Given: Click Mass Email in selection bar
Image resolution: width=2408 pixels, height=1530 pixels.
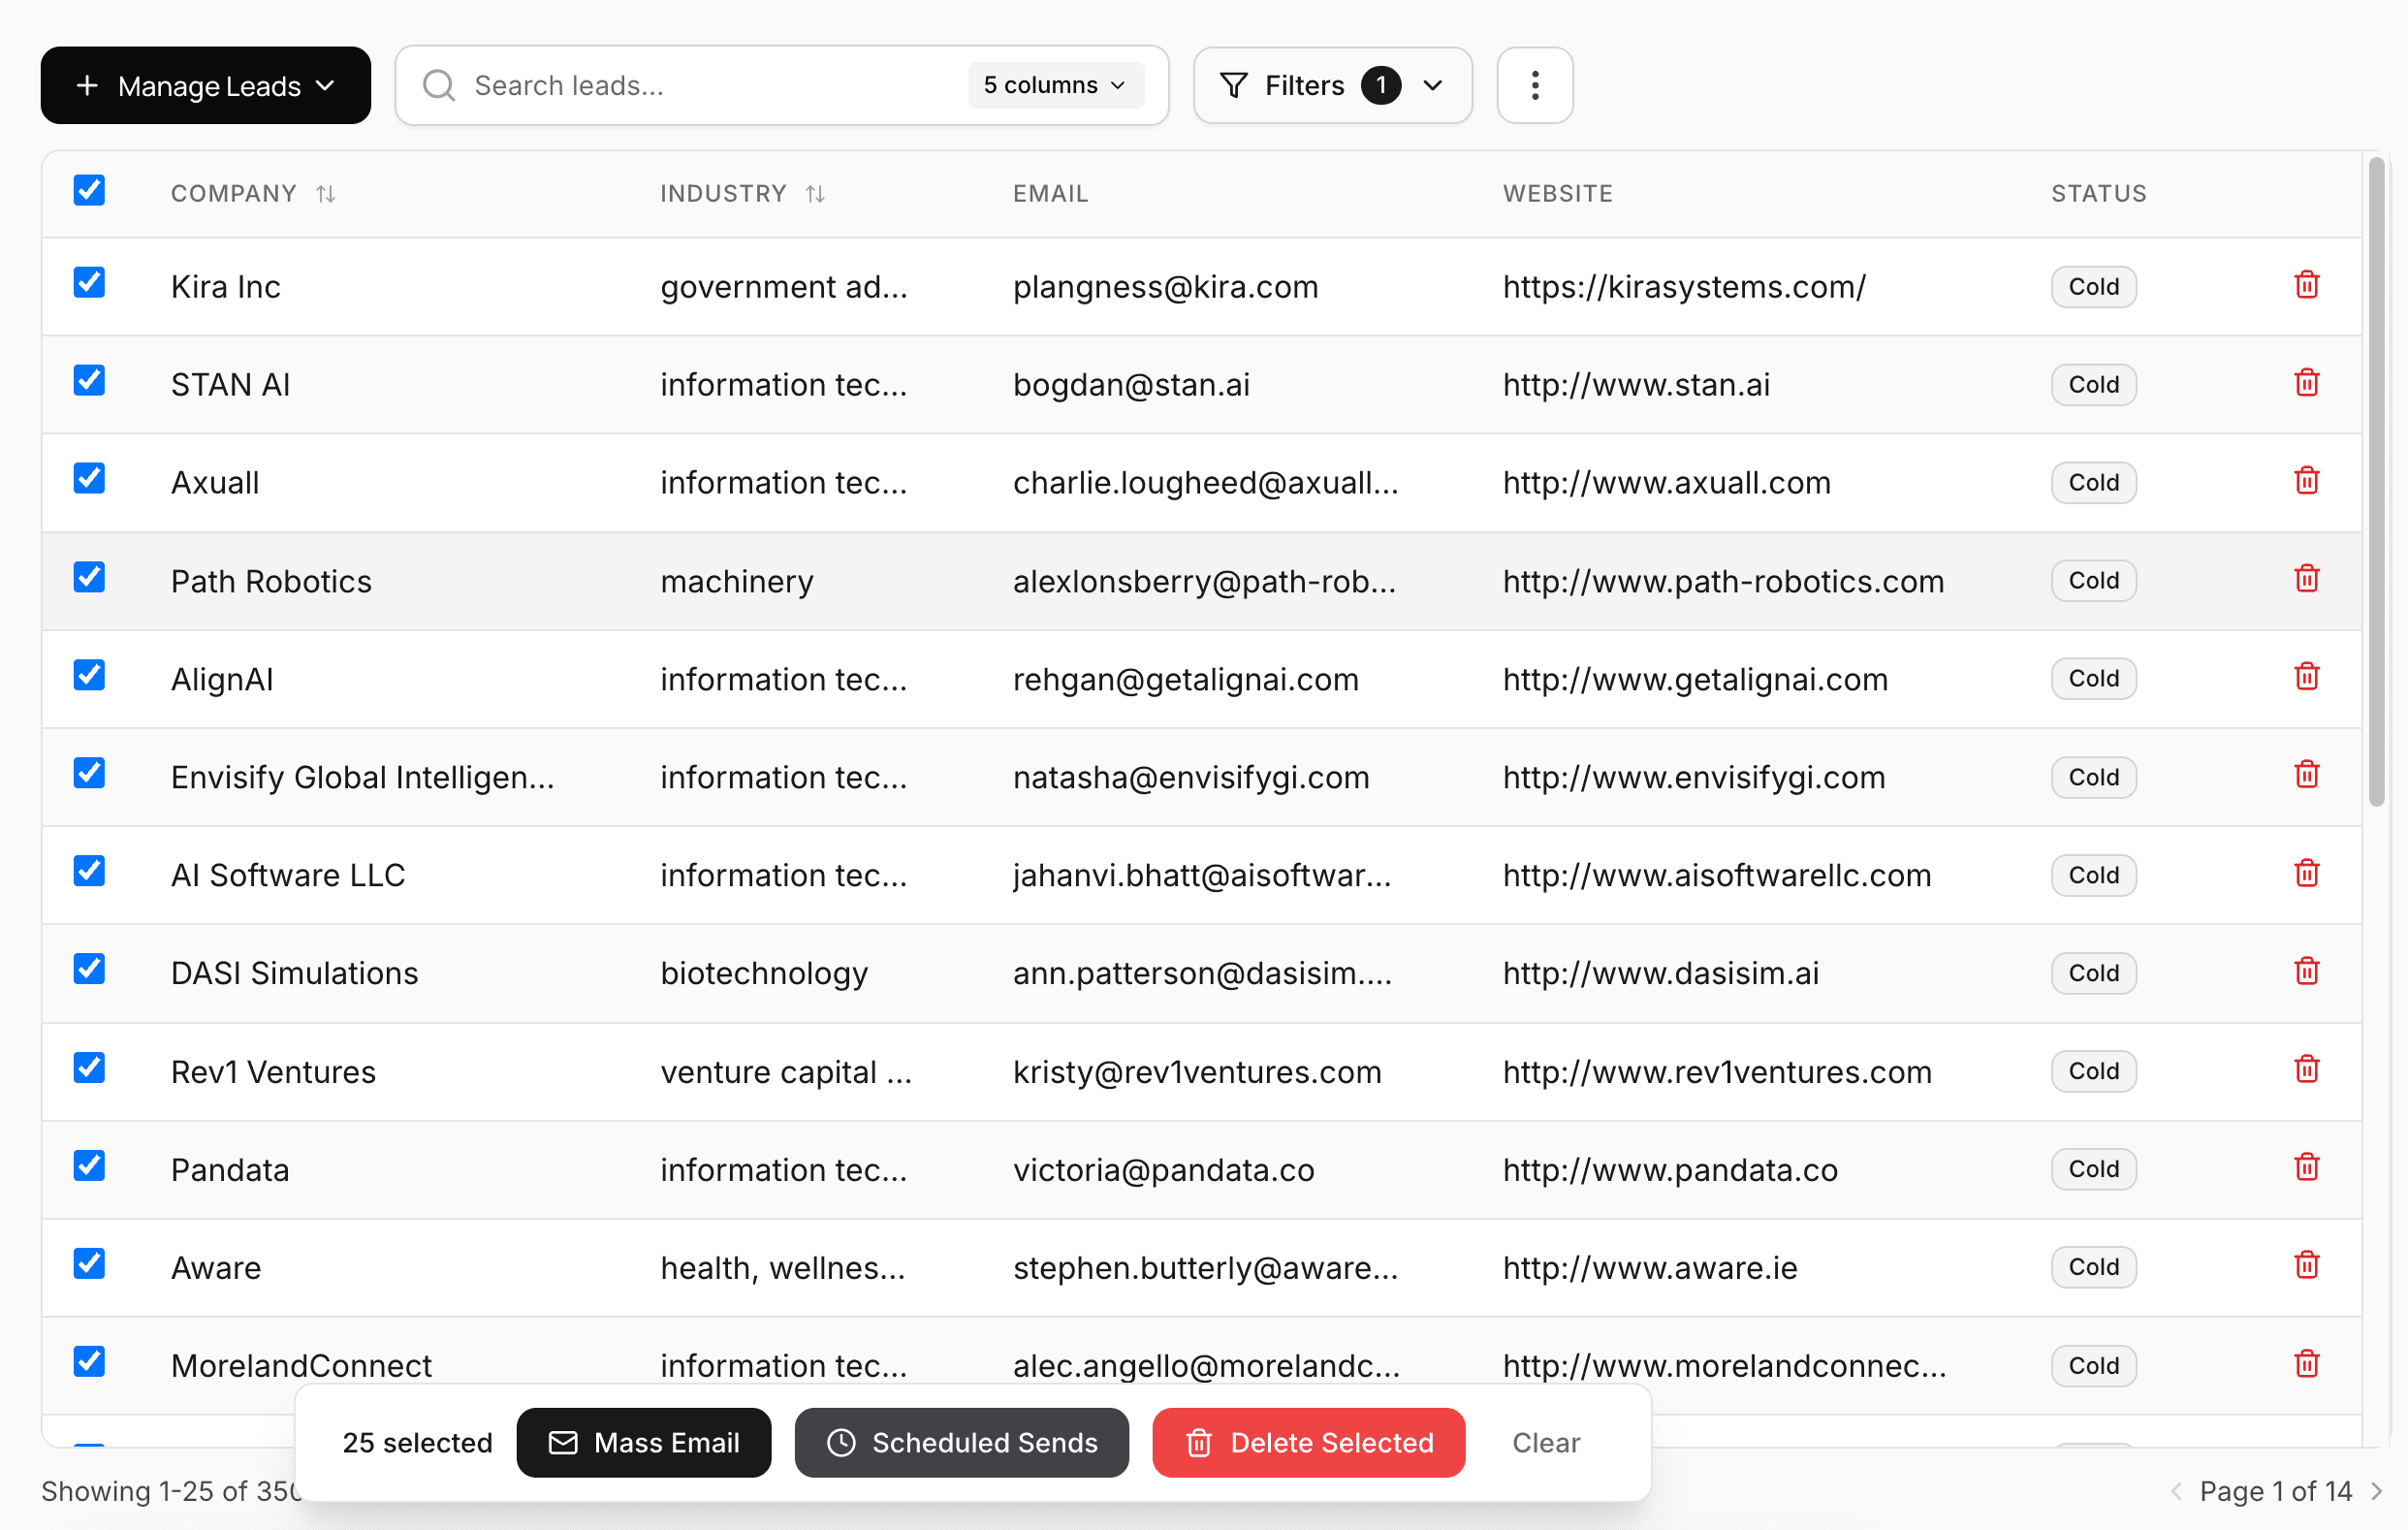Looking at the screenshot, I should tap(643, 1442).
